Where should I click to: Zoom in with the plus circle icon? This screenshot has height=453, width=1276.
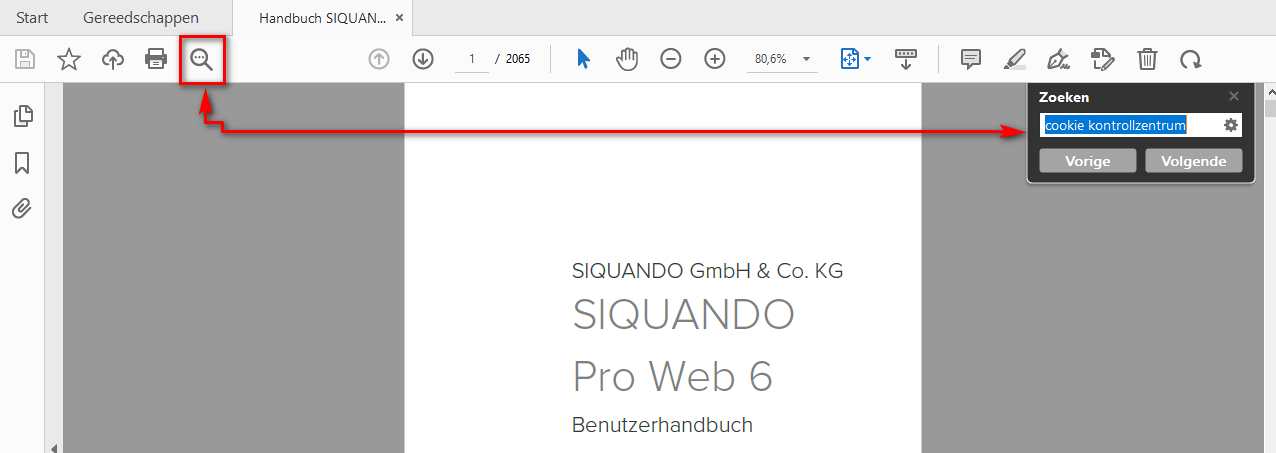[x=715, y=59]
